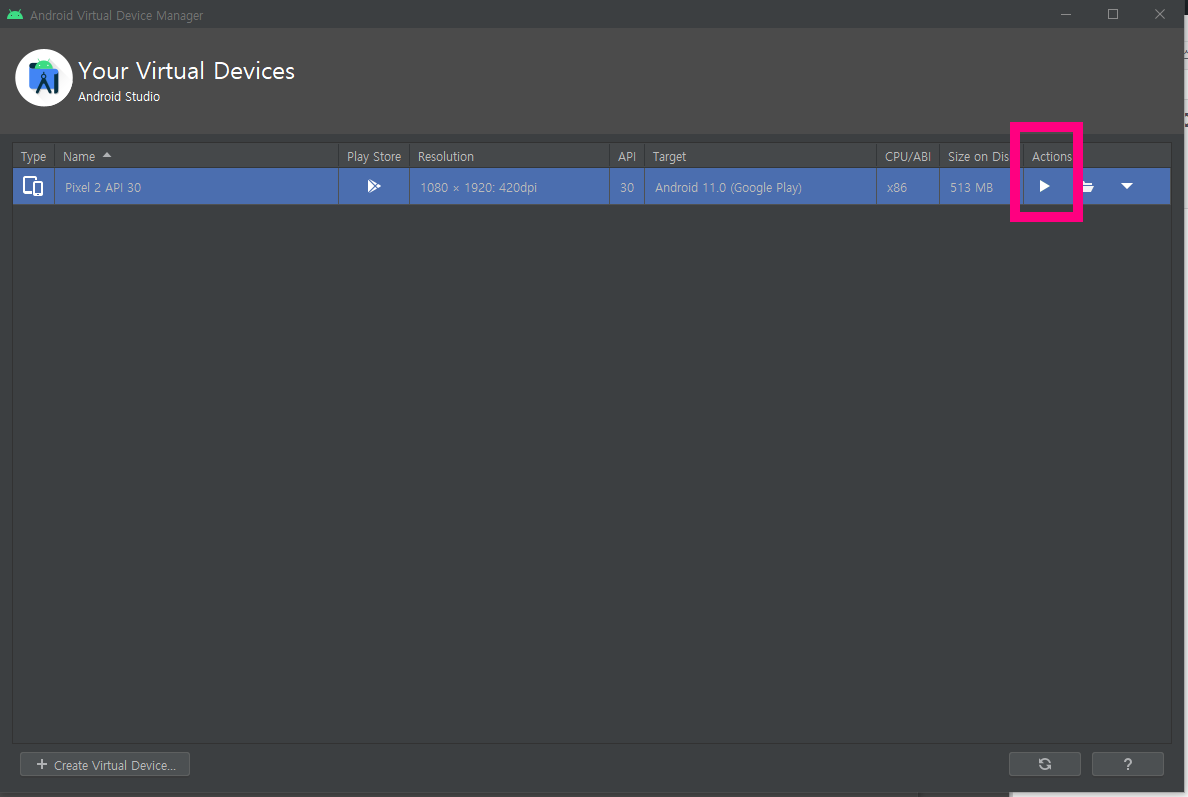The height and width of the screenshot is (797, 1188).
Task: Click the Android Studio logo icon
Action: coord(44,78)
